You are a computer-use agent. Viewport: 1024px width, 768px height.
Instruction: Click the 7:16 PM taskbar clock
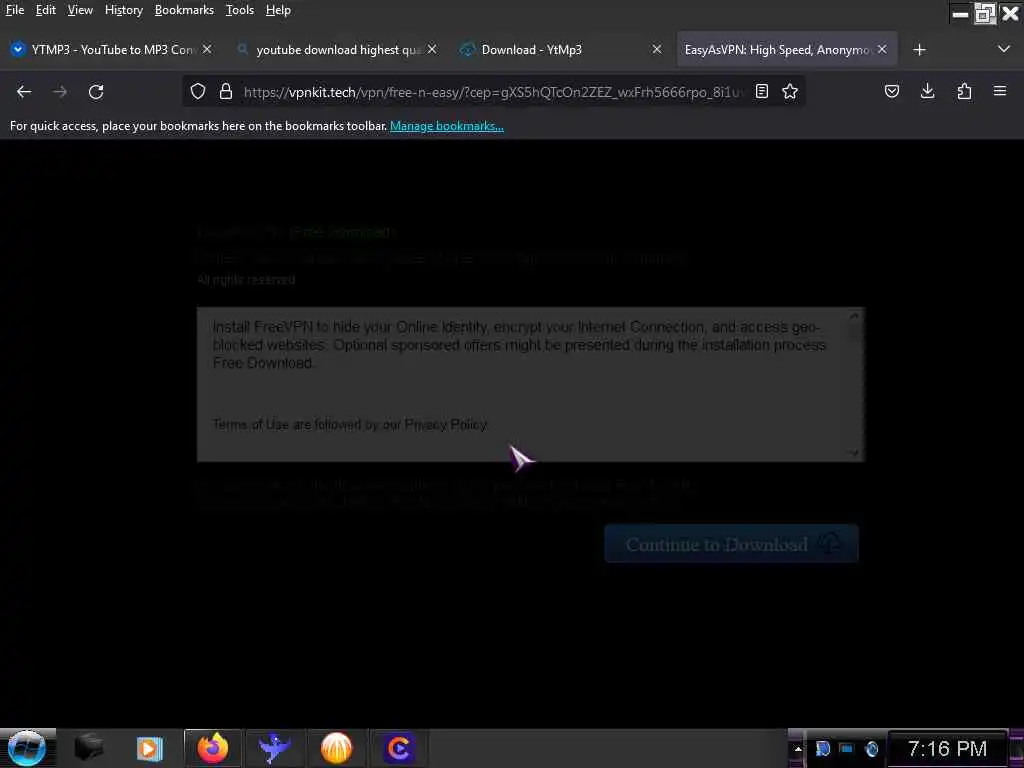click(947, 748)
